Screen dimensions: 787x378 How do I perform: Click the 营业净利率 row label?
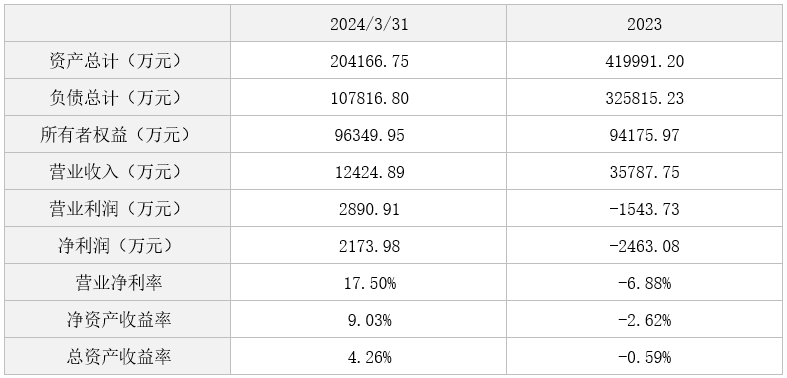[117, 282]
